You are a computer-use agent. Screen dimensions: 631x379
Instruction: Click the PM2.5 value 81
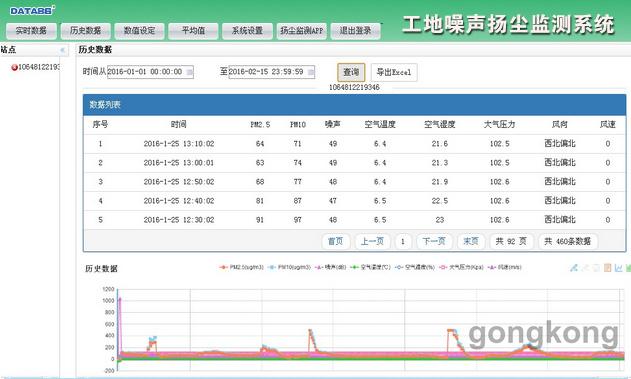[260, 201]
